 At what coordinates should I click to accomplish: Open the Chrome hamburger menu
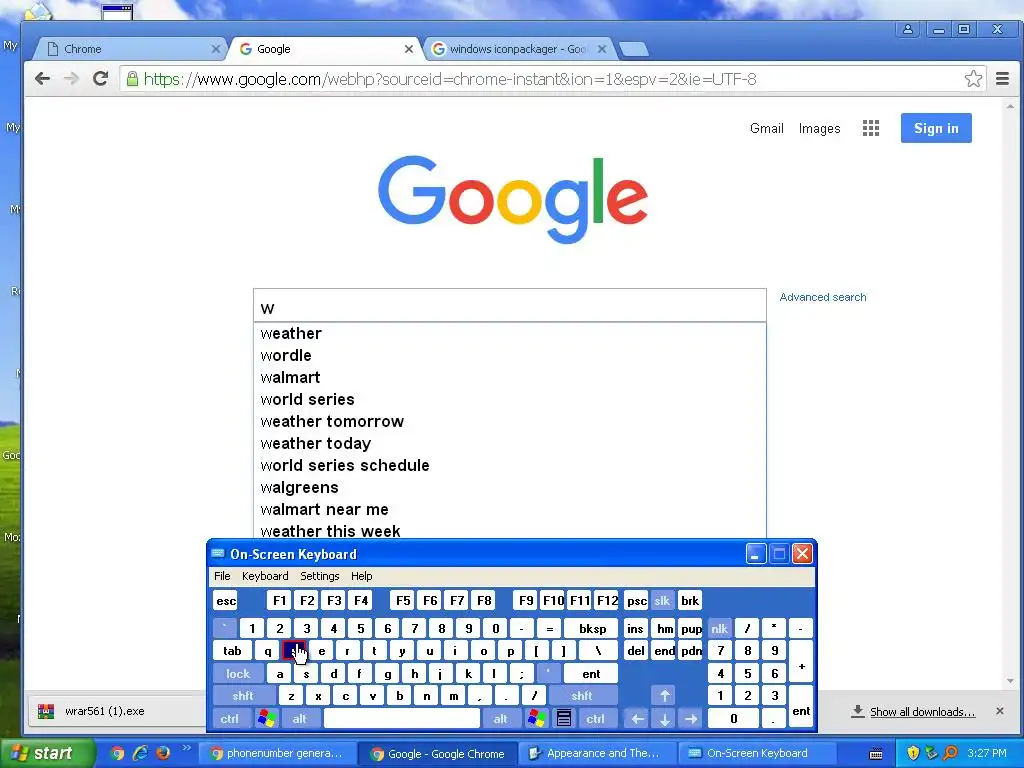[1002, 79]
